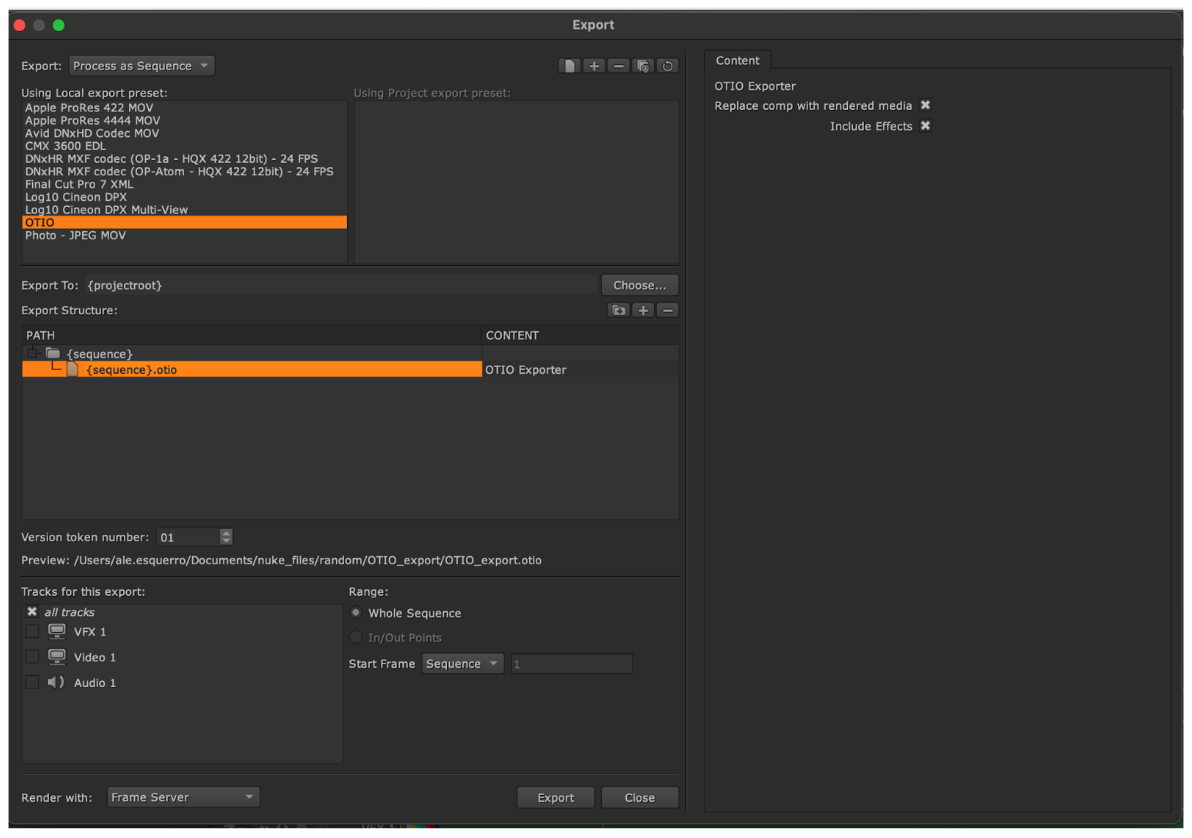Remove the selected export preset with minus
Viewport: 1192px width, 838px height.
point(619,66)
